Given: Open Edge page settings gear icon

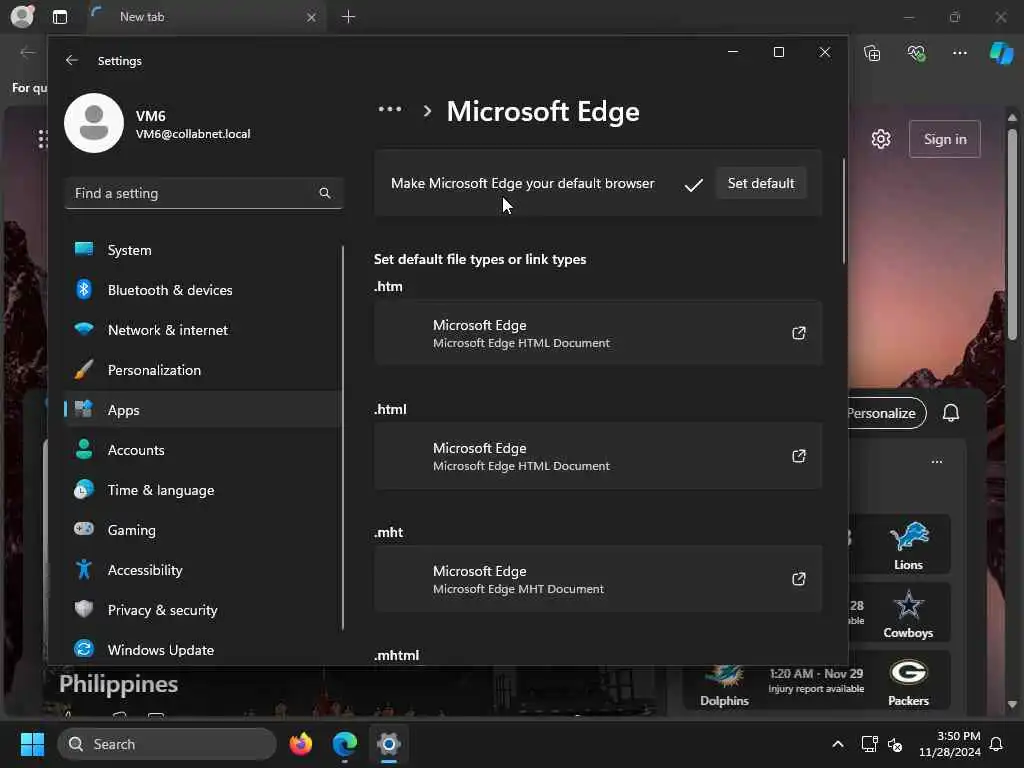Looking at the screenshot, I should click(881, 138).
